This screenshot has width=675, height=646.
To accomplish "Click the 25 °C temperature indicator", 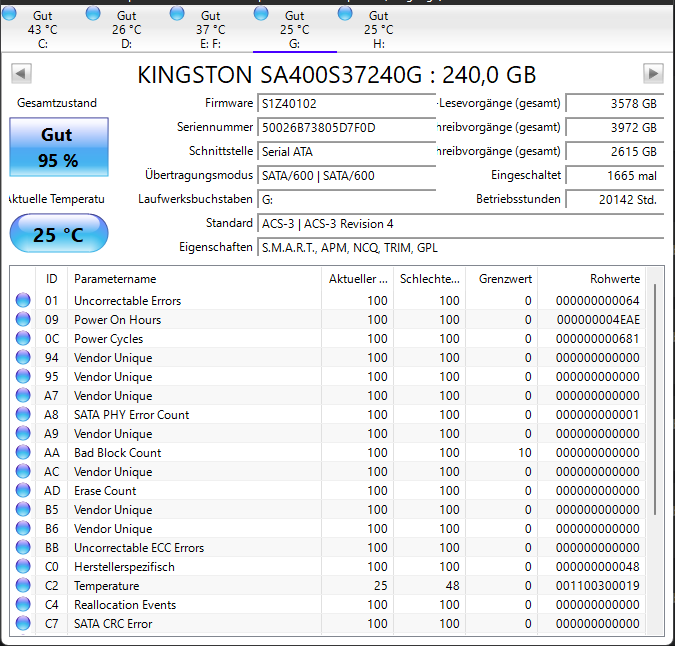I will pos(59,234).
